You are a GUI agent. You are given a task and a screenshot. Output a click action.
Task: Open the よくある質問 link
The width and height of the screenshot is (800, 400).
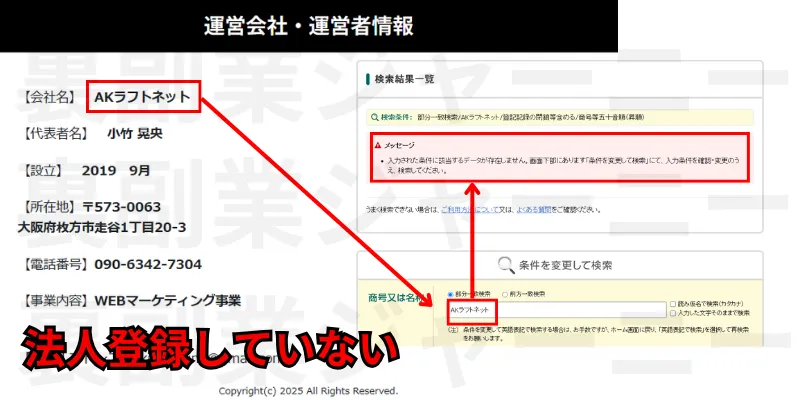tap(534, 210)
